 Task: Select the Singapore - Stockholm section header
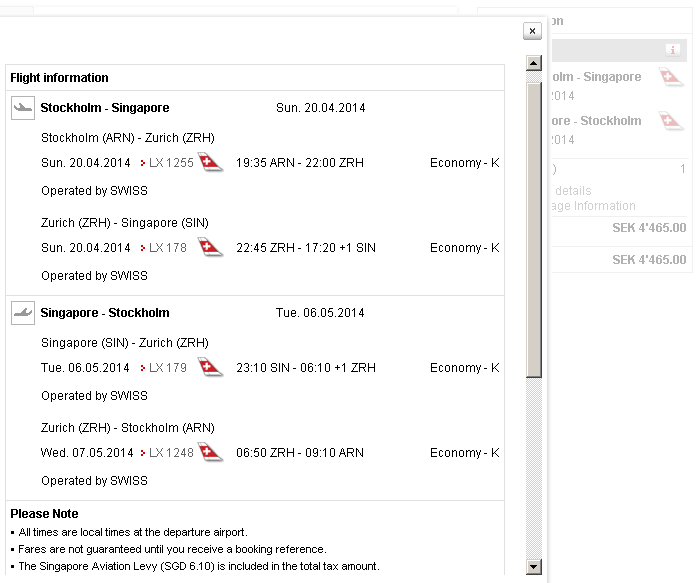(x=105, y=313)
